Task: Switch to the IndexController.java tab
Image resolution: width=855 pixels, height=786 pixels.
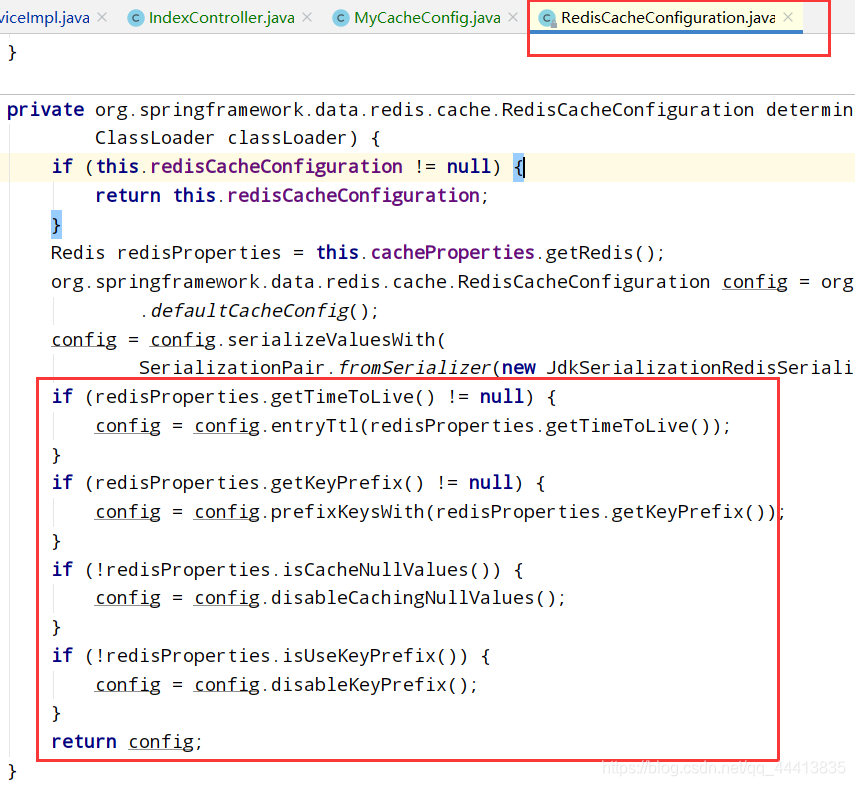Action: point(221,18)
